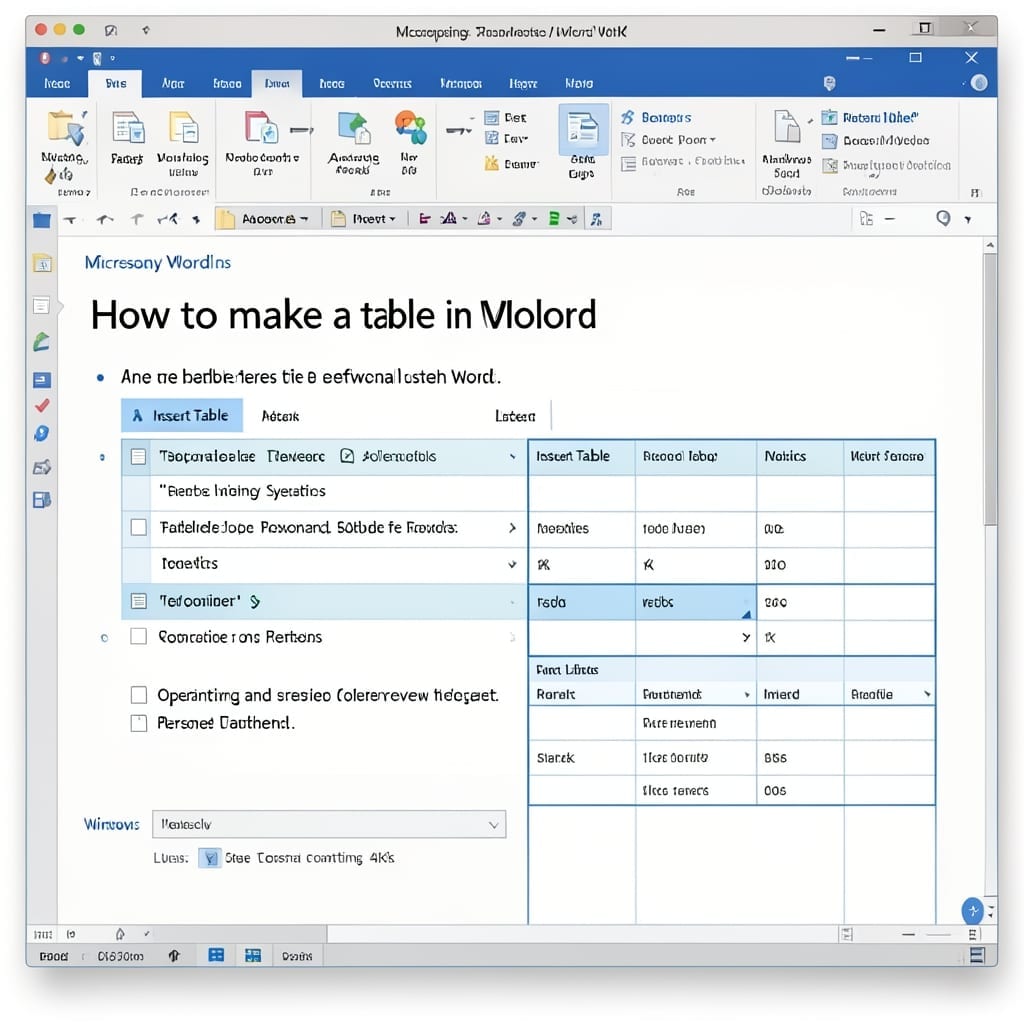Select the 'Aotaik' tab beside Insert Table

pyautogui.click(x=280, y=416)
